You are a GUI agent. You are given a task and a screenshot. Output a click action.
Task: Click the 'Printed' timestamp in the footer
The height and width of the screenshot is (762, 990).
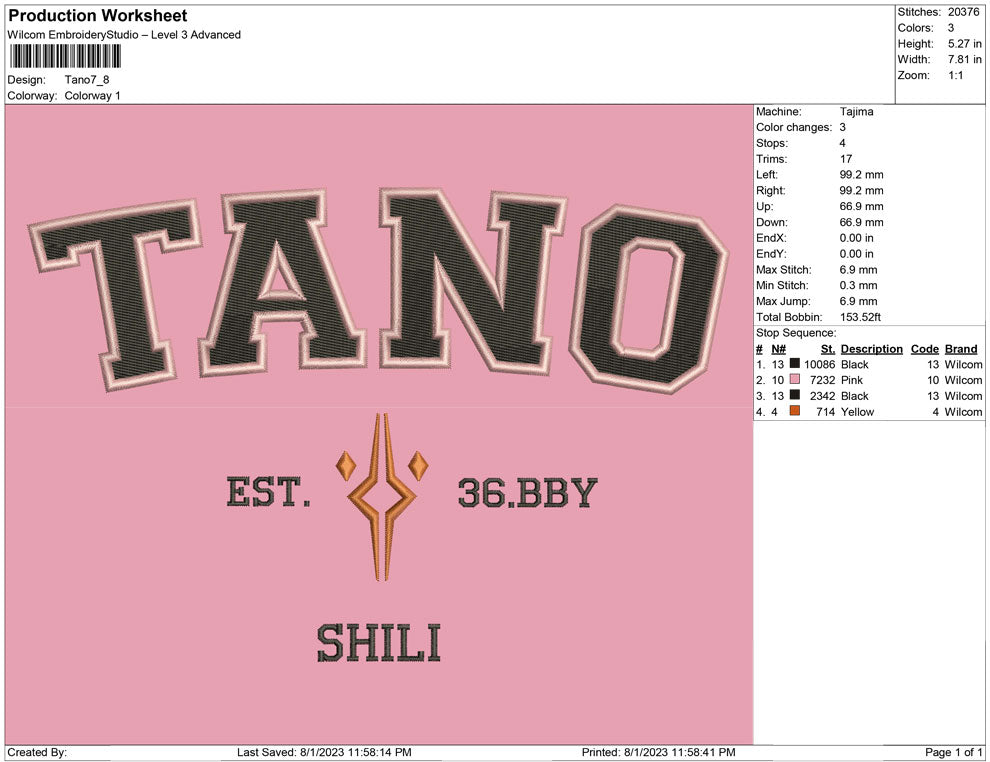[659, 753]
